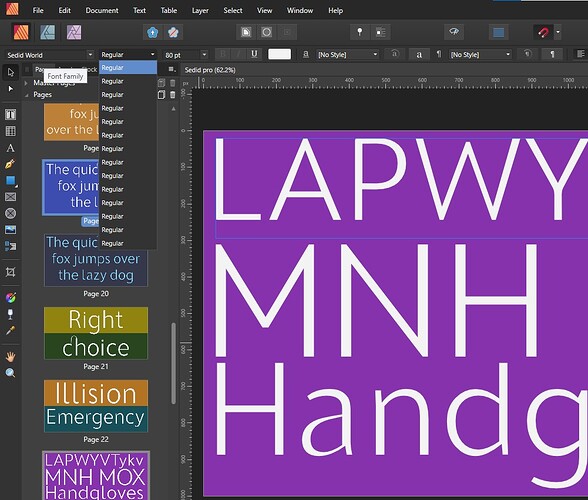Open the Document menu
Image resolution: width=588 pixels, height=500 pixels.
coord(102,11)
